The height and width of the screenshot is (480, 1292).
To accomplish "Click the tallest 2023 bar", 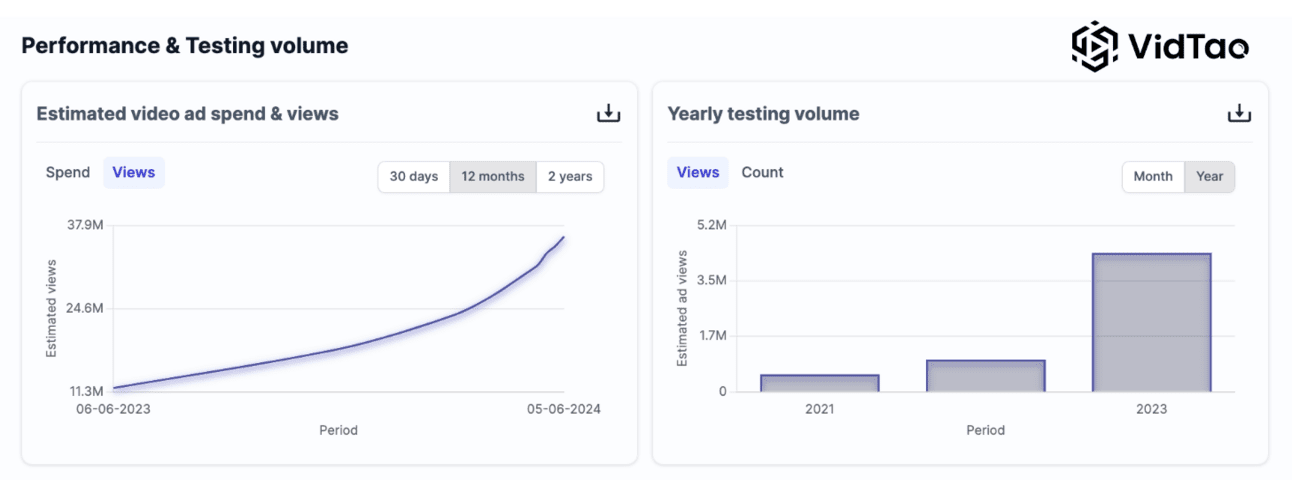I will (x=1151, y=322).
